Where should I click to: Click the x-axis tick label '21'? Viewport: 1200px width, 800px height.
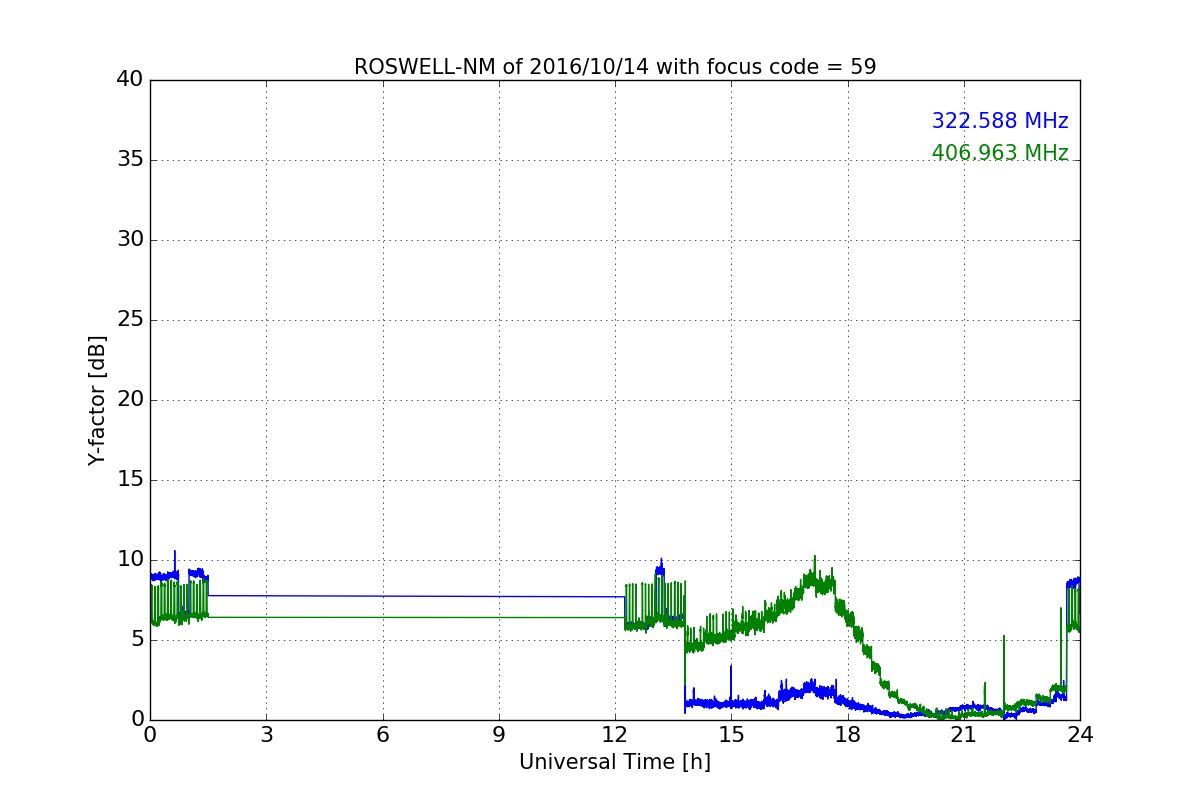964,735
